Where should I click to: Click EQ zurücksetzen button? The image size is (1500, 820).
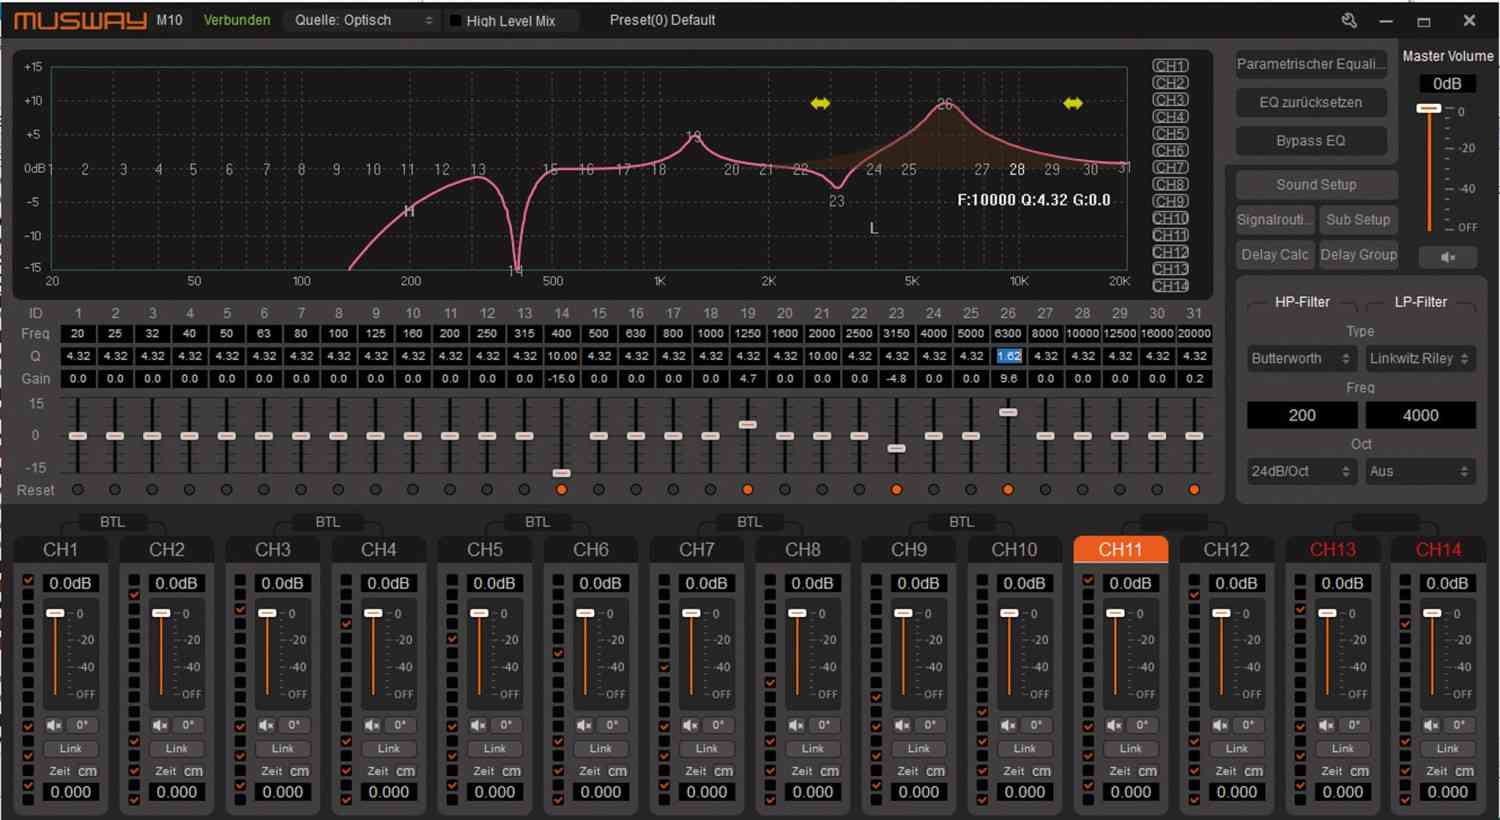[1311, 102]
